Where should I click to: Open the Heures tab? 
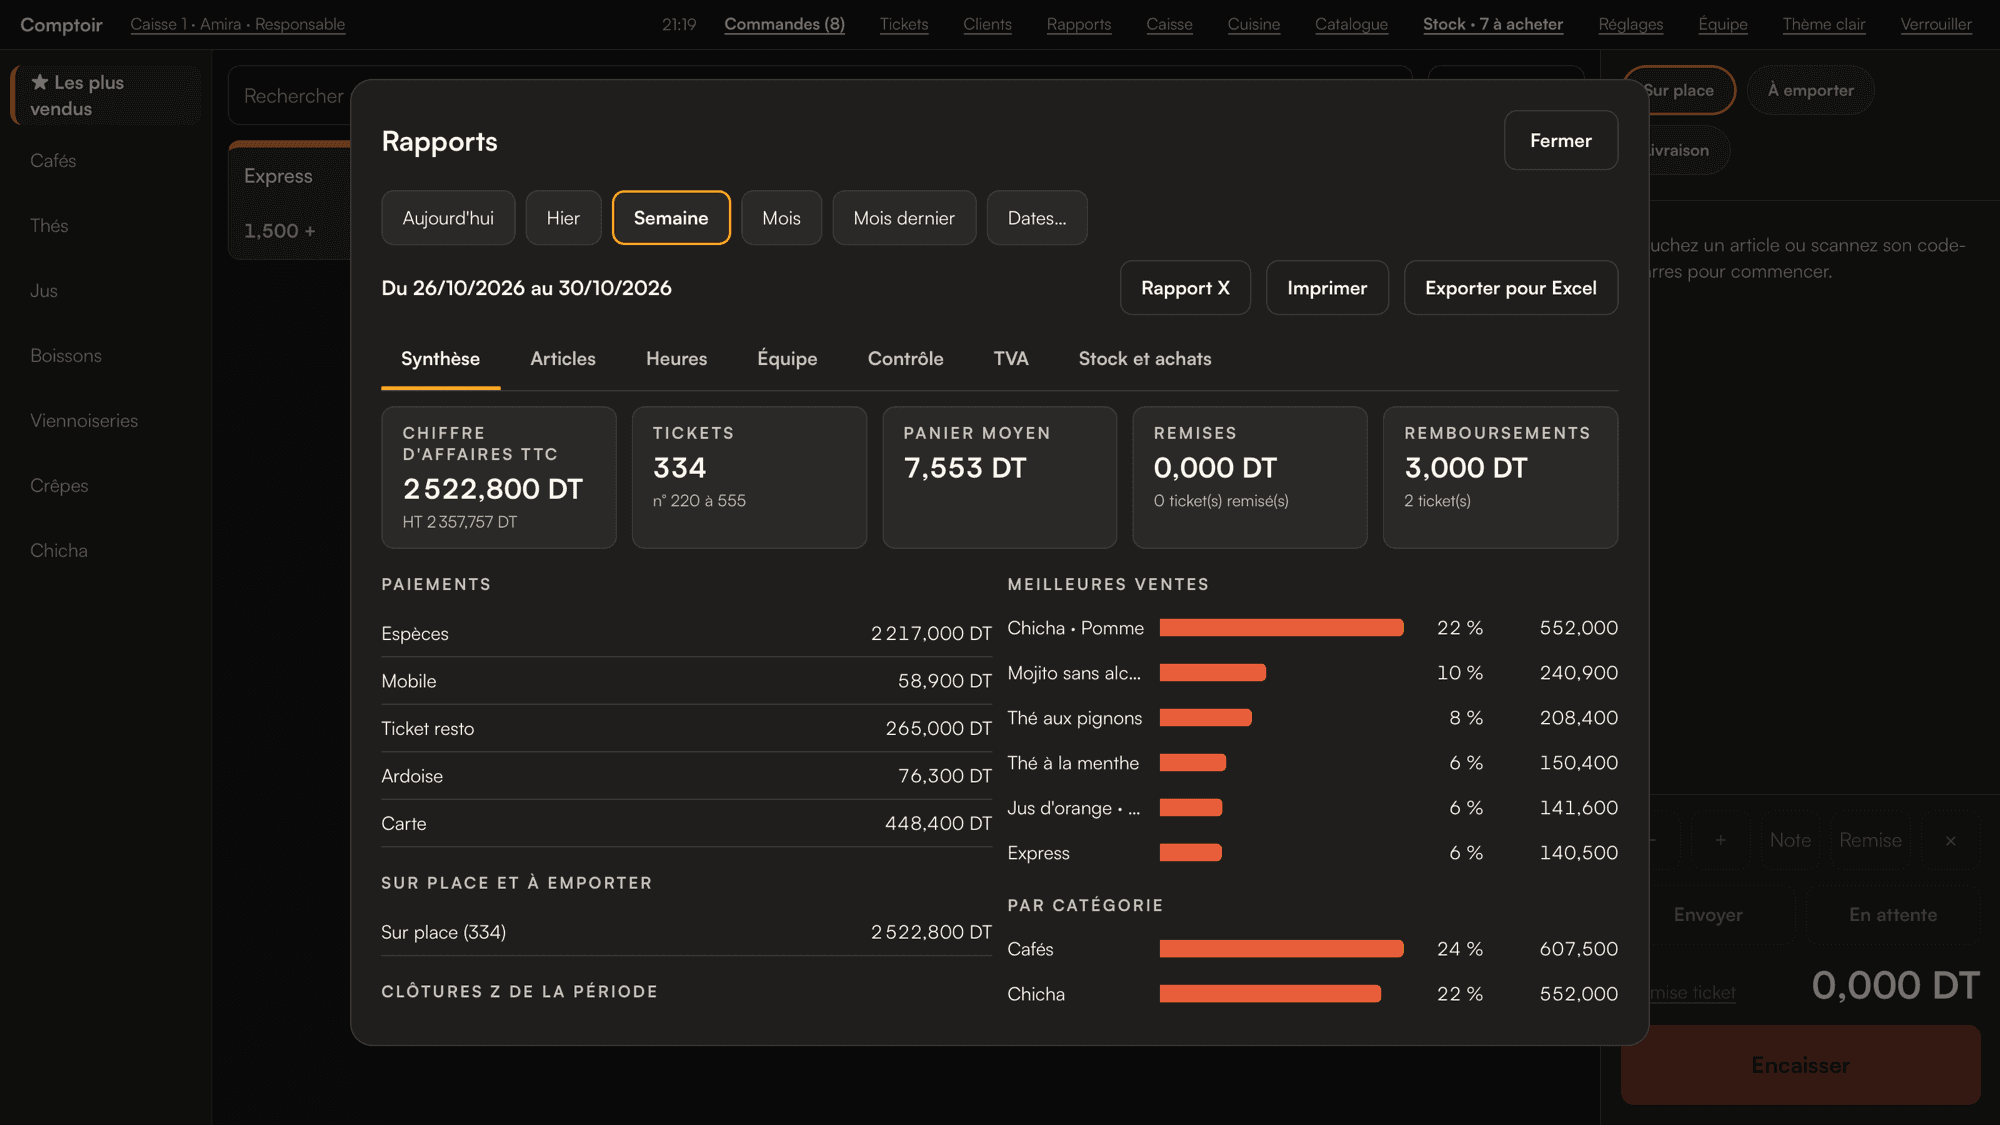[x=676, y=359]
